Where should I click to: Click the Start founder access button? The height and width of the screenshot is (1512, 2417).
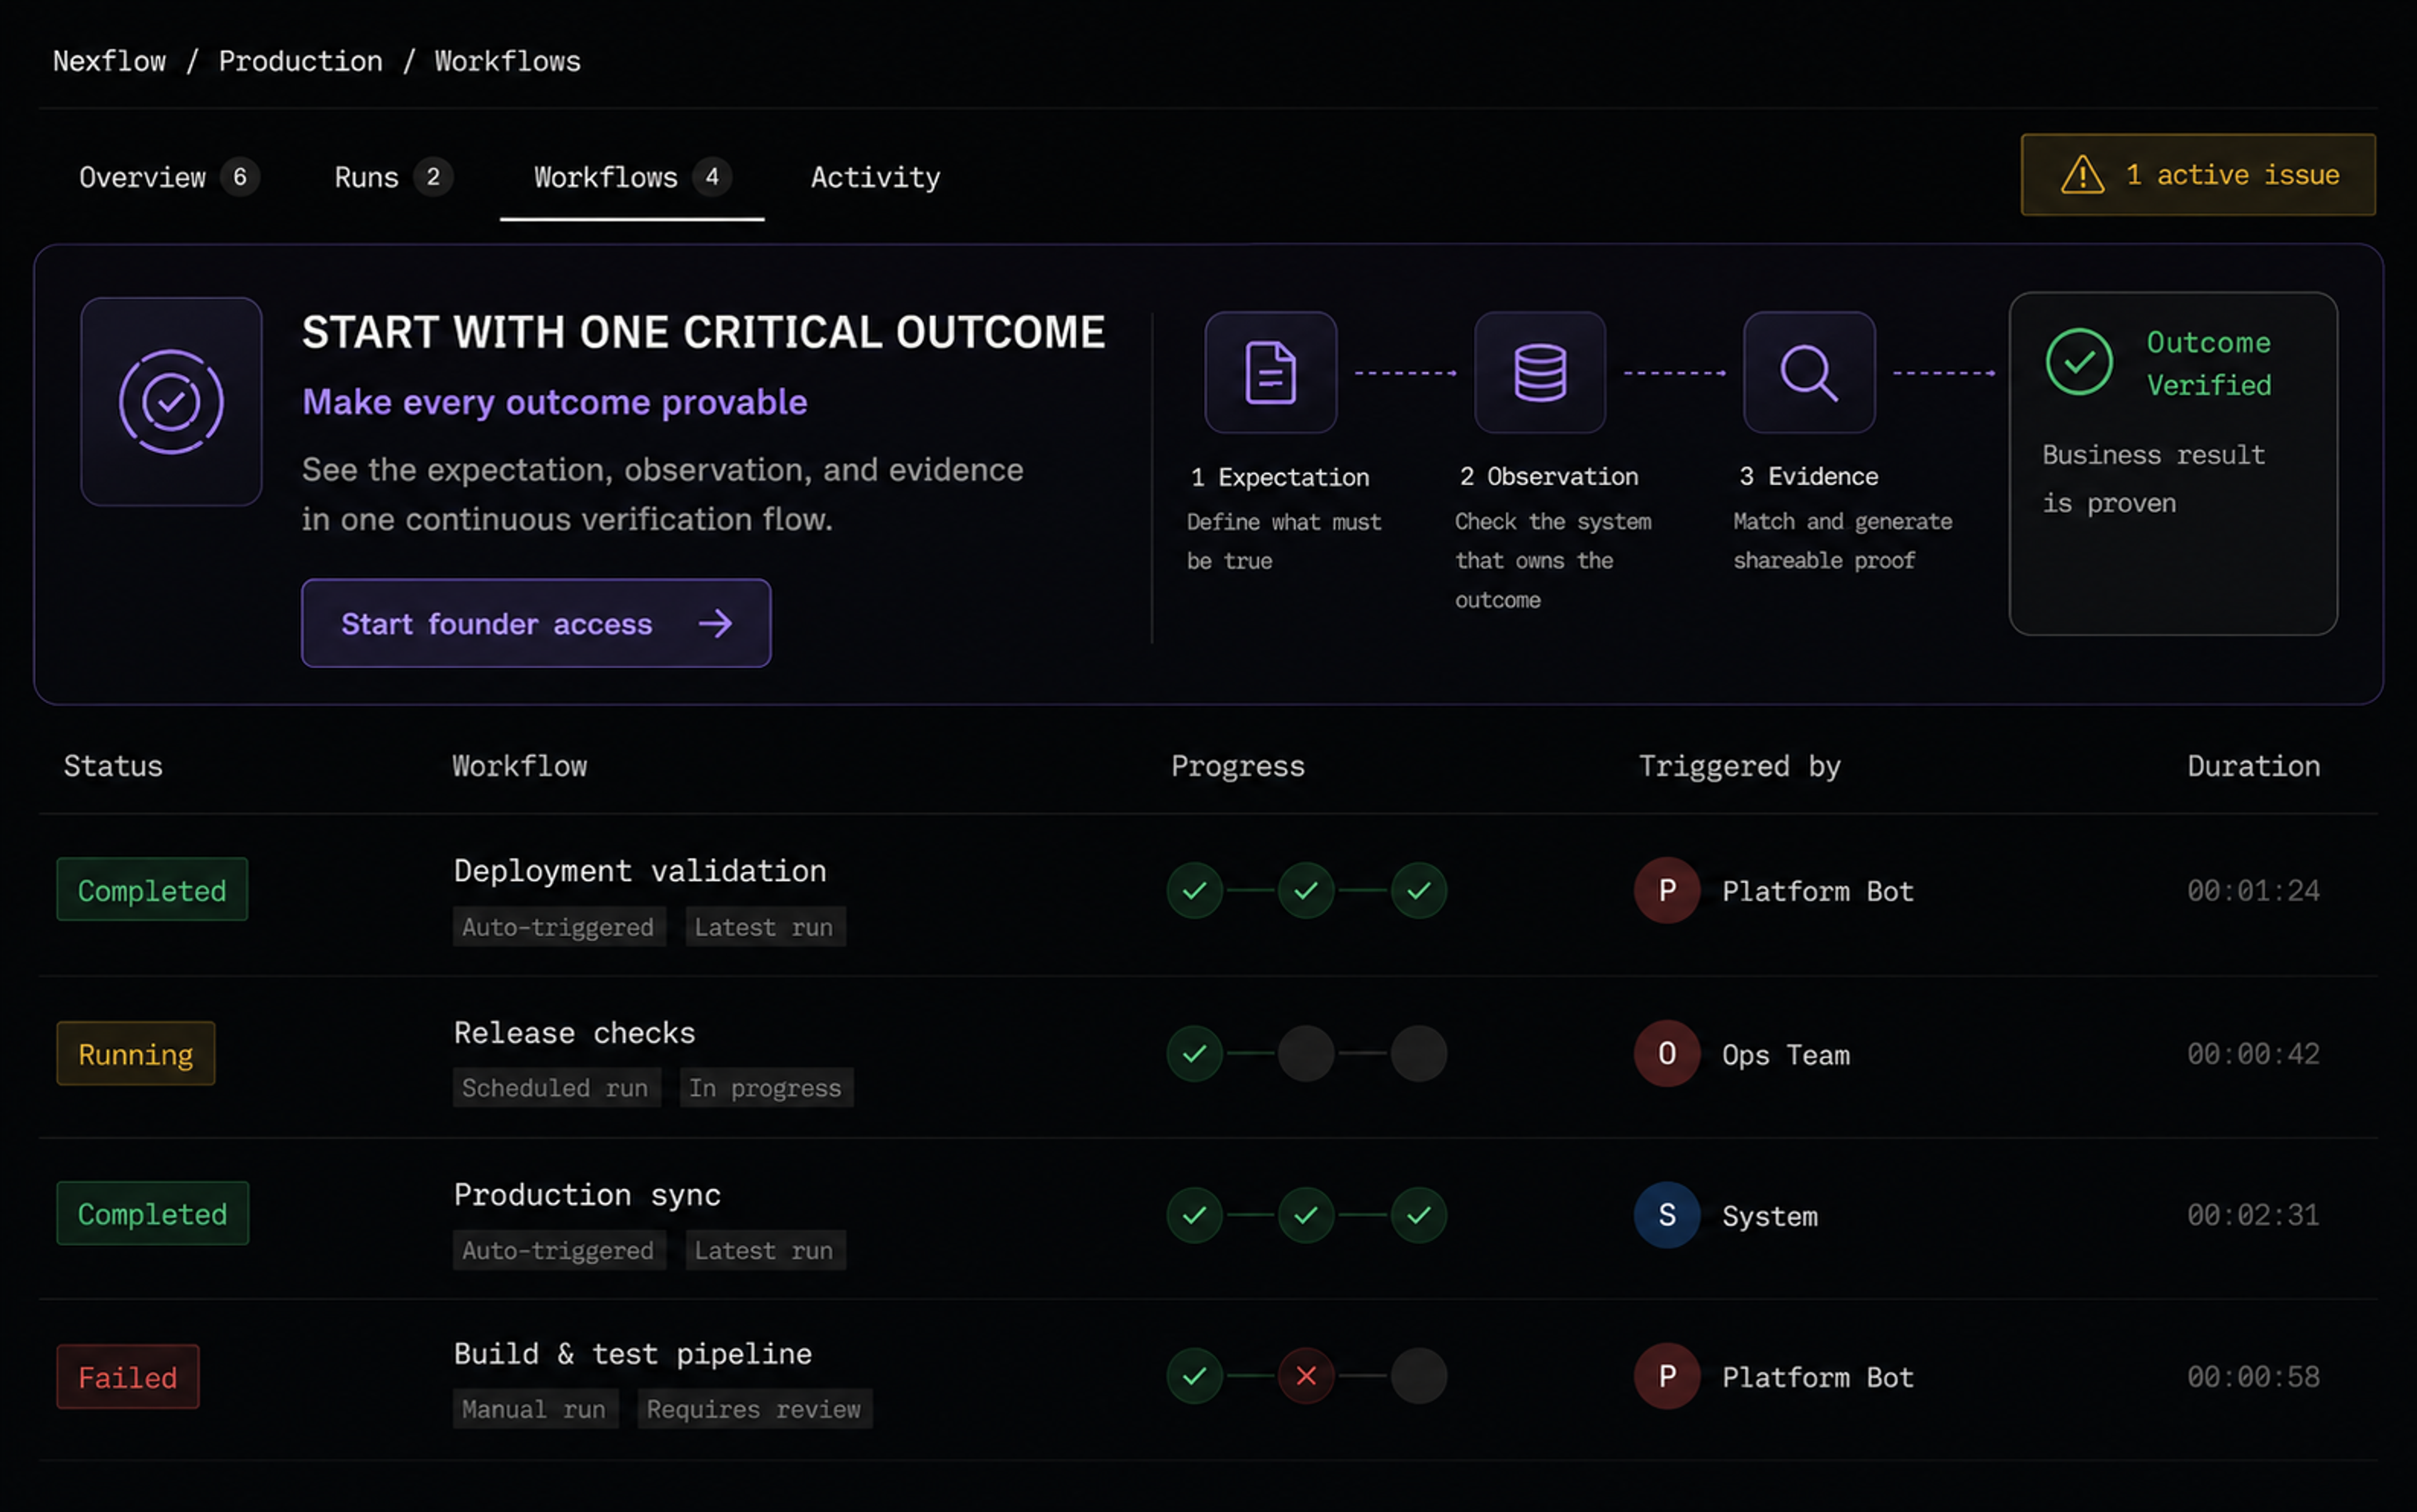pyautogui.click(x=536, y=623)
